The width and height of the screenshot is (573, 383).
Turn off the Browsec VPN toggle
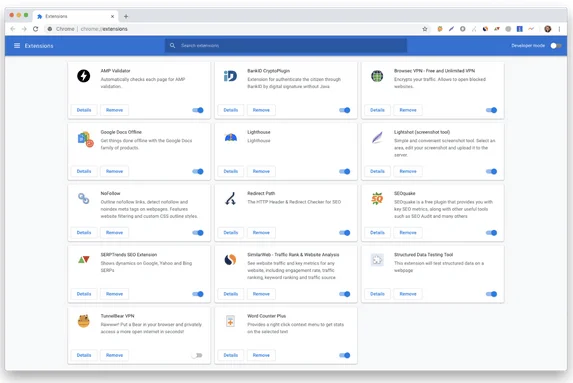point(492,110)
